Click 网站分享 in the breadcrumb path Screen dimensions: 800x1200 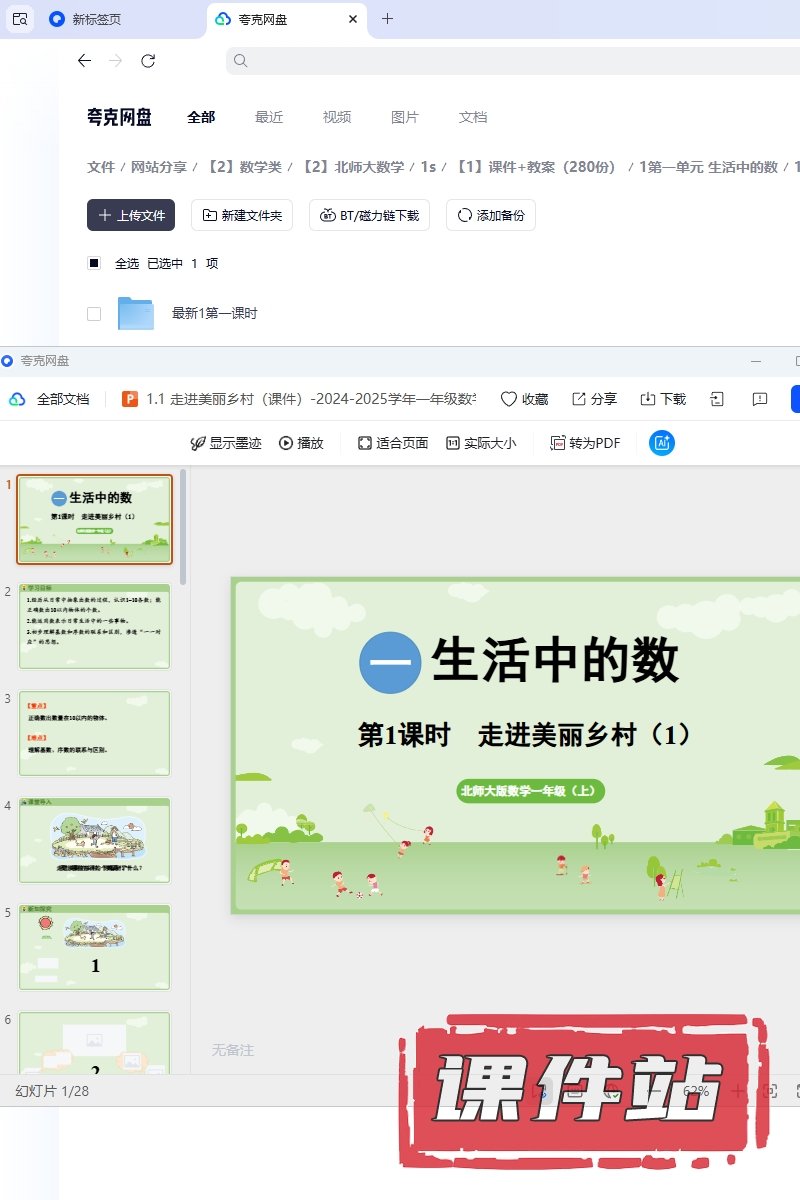159,167
